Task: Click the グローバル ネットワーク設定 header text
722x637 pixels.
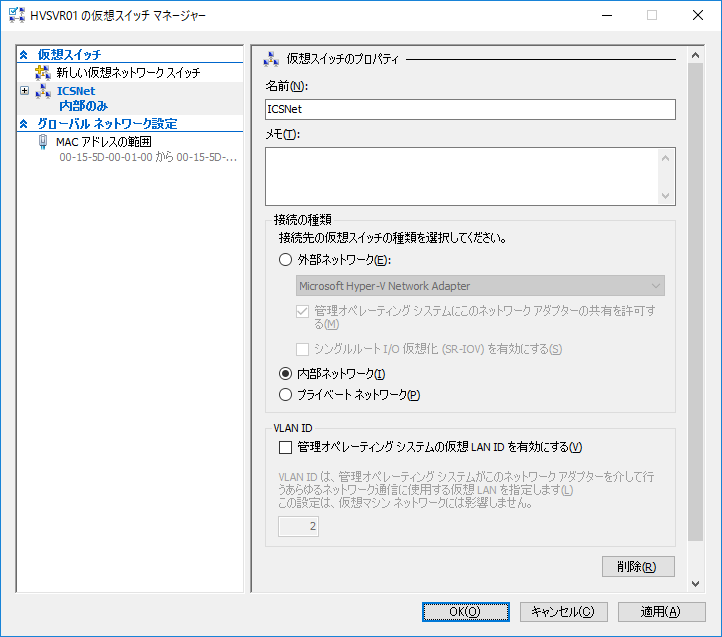Action: click(x=107, y=123)
